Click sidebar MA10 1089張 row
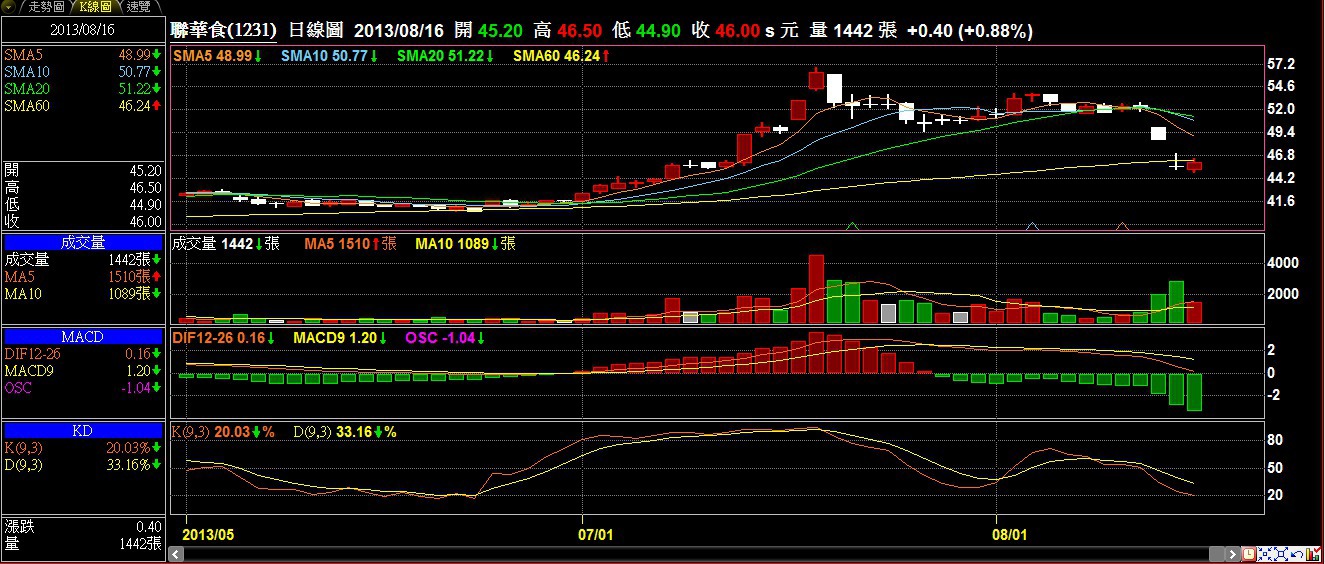1325x564 pixels. (x=83, y=293)
